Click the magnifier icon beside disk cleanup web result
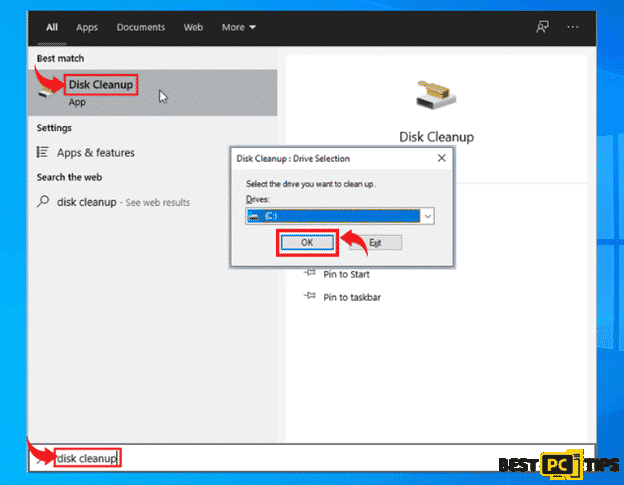The image size is (624, 485). pyautogui.click(x=43, y=201)
